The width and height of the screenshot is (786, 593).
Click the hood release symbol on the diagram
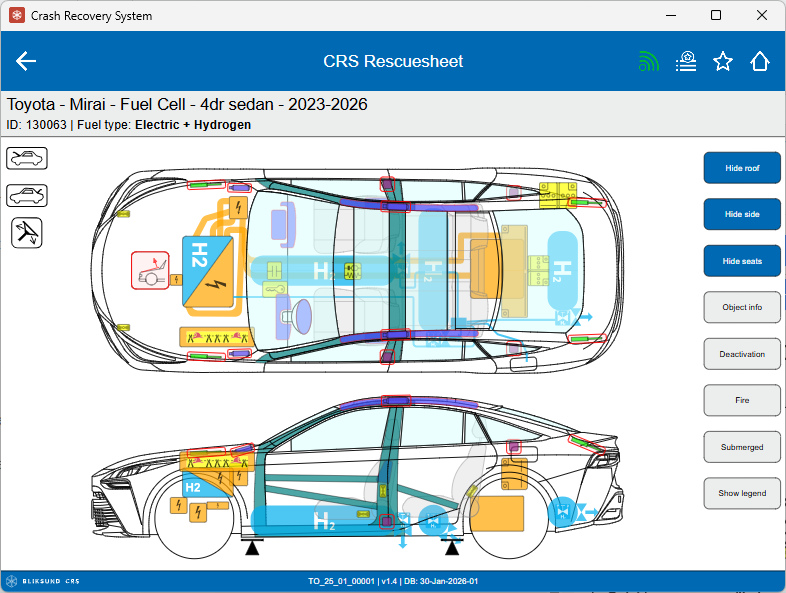(151, 271)
